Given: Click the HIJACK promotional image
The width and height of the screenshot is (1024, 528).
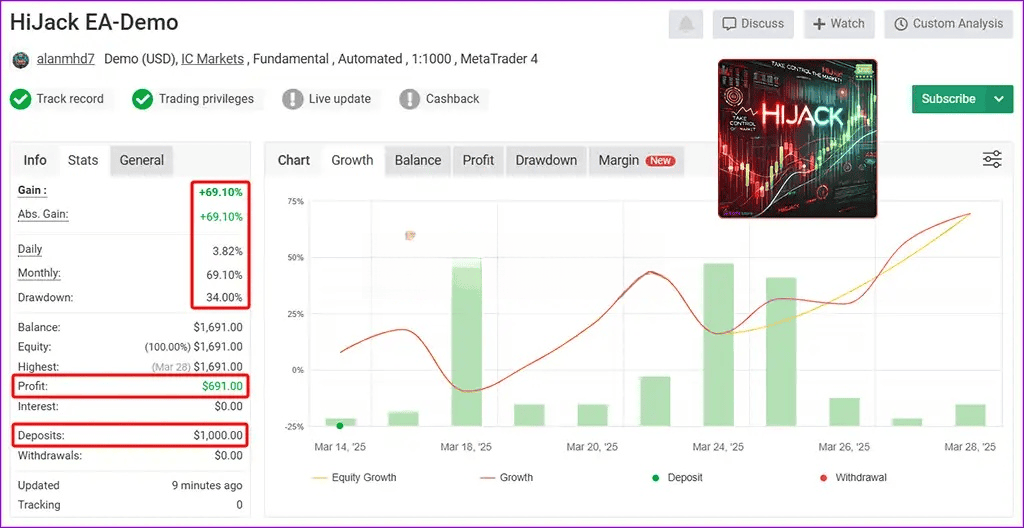Looking at the screenshot, I should (797, 139).
